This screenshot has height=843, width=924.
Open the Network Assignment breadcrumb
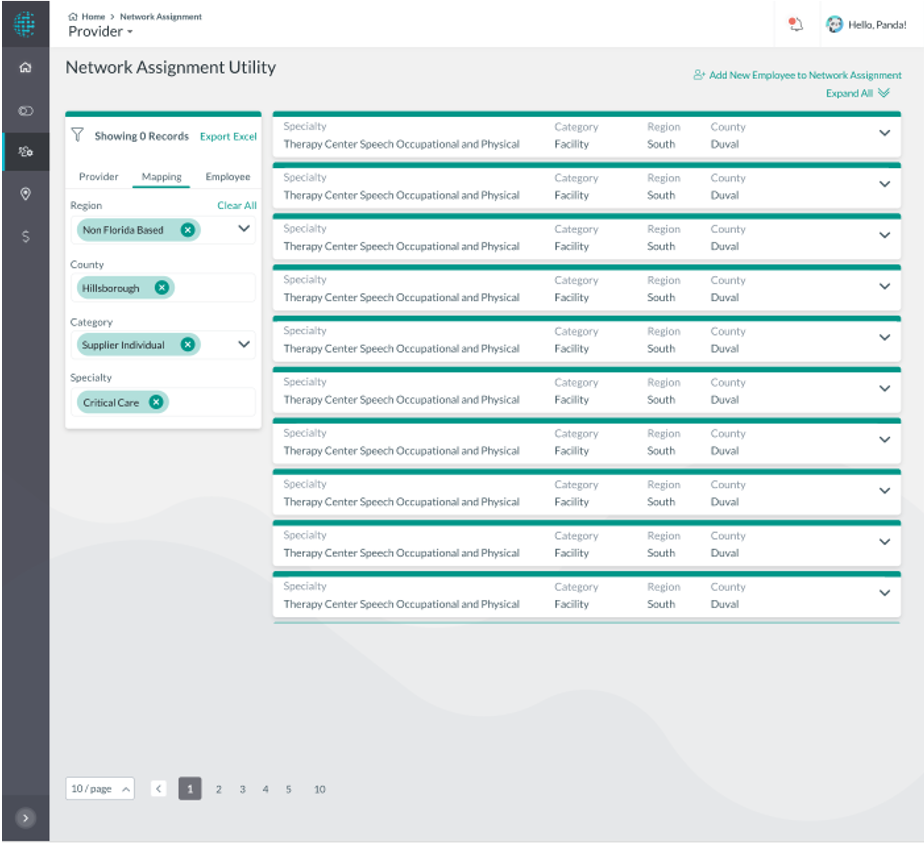point(161,16)
